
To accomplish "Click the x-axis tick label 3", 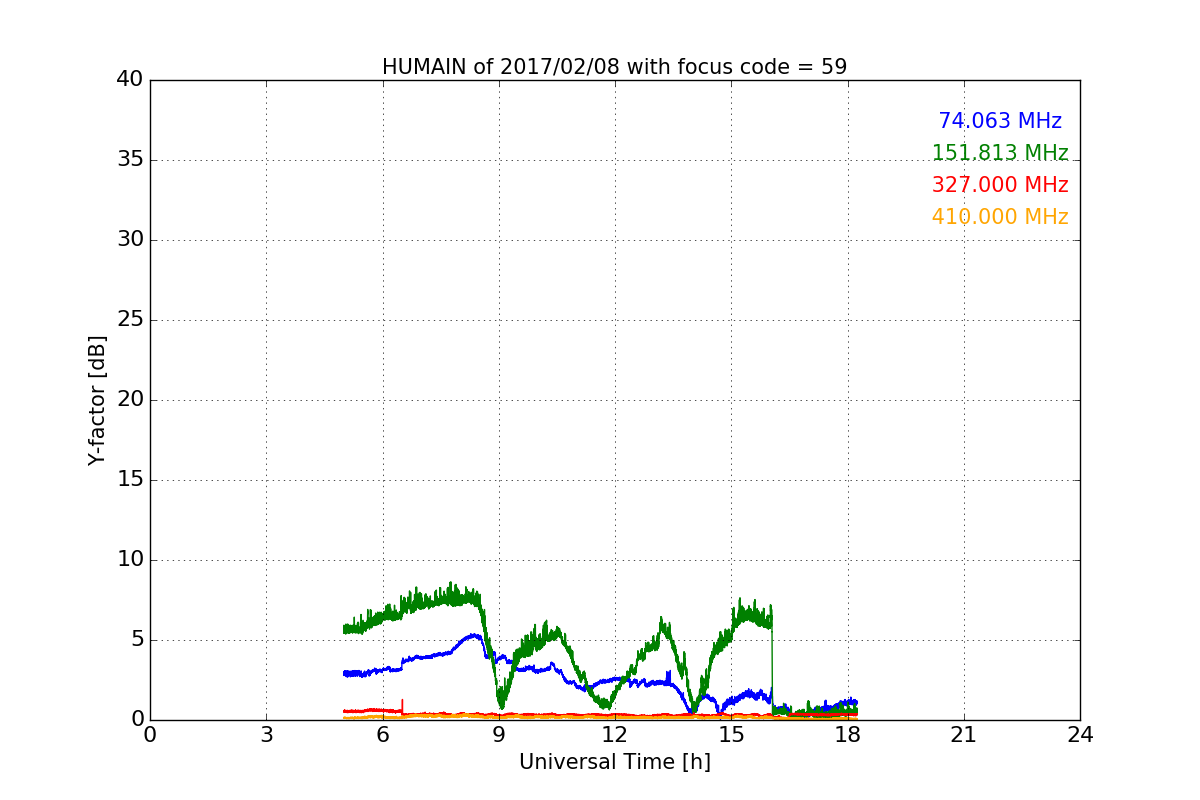I will 266,735.
